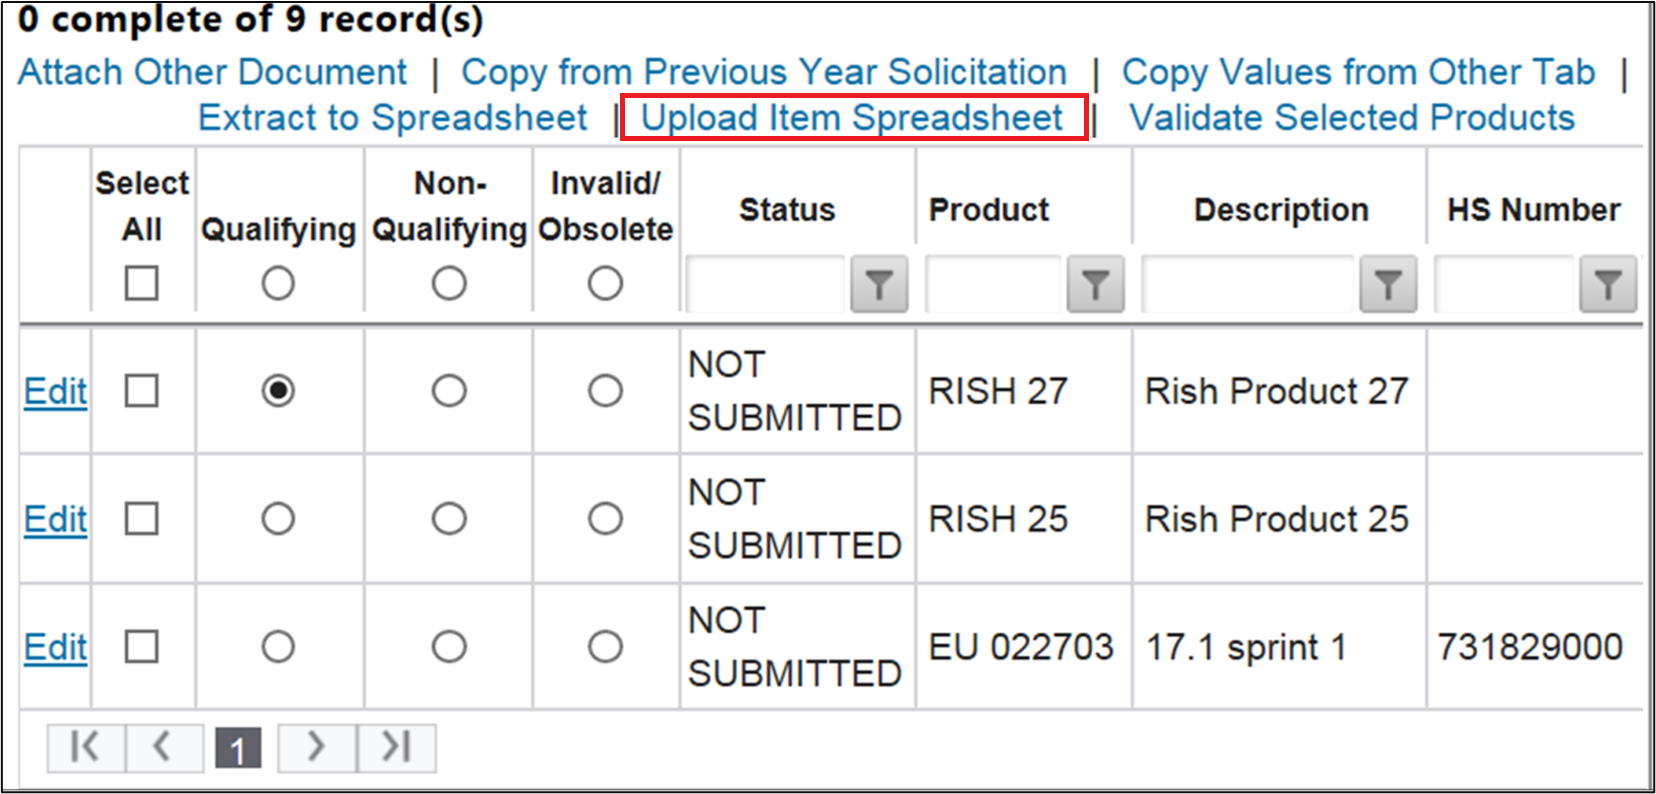Click Copy from Previous Year Solicitation
The height and width of the screenshot is (794, 1656).
coord(764,72)
